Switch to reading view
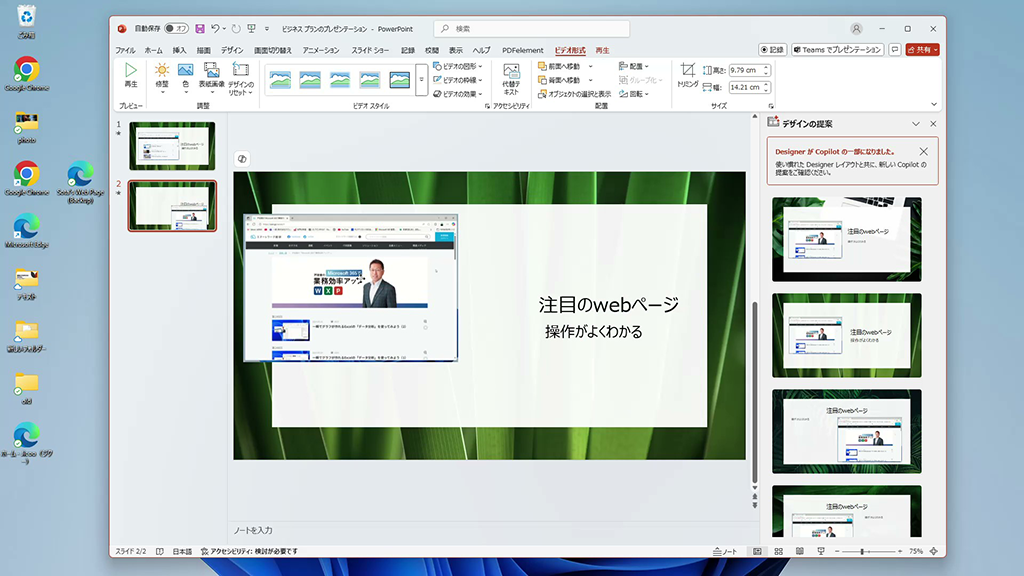The width and height of the screenshot is (1024, 576). (x=799, y=551)
